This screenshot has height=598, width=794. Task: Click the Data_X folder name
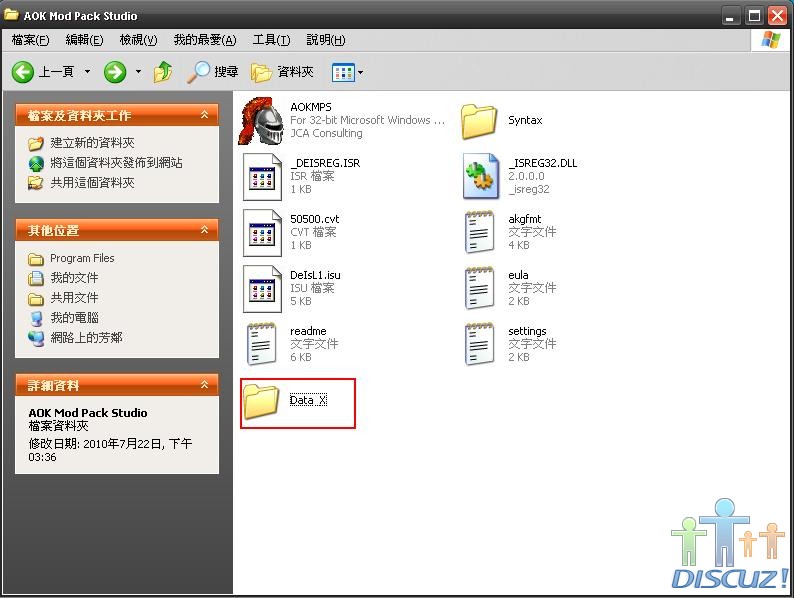click(x=308, y=401)
